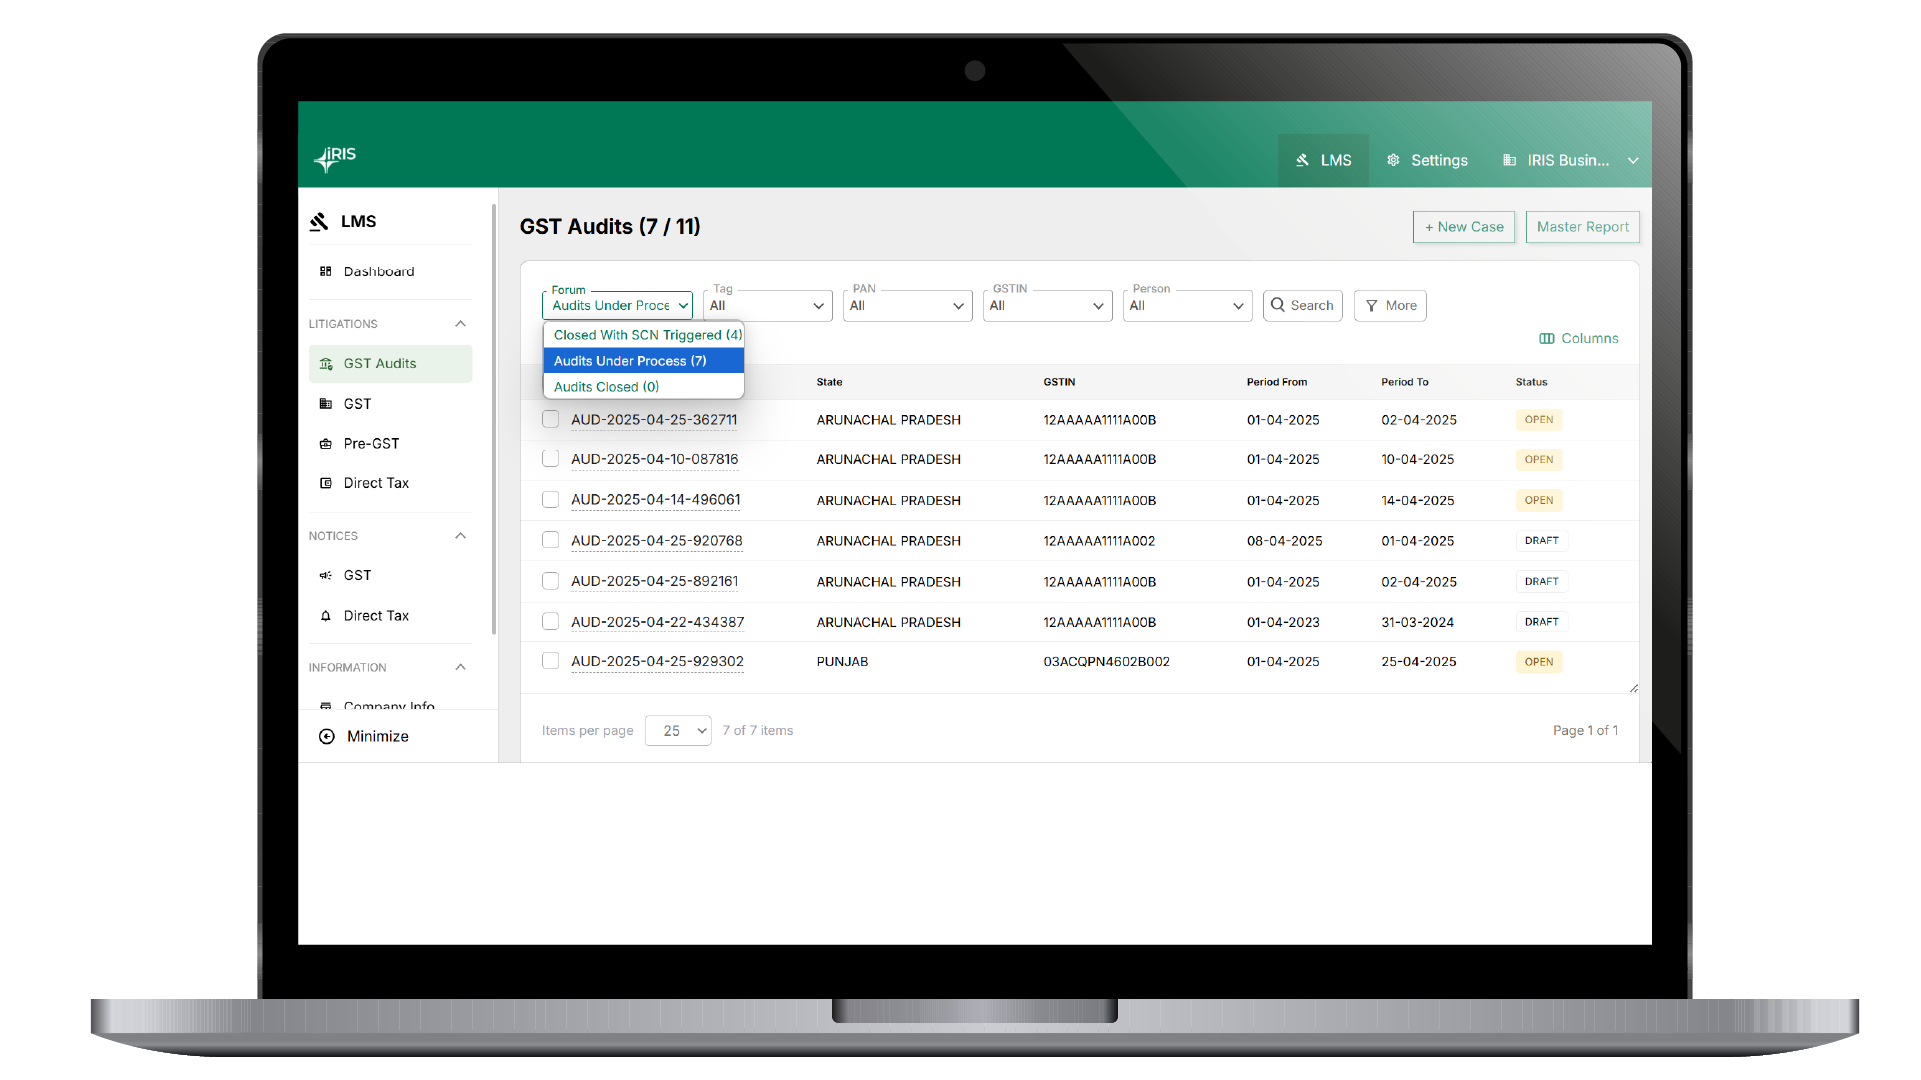Open the Person filter dropdown

click(x=1188, y=305)
